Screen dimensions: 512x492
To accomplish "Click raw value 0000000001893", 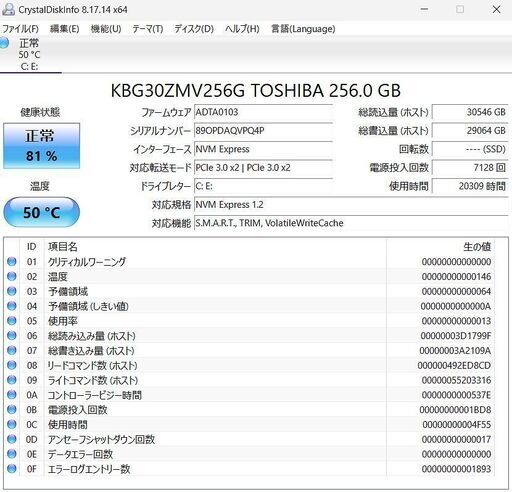I will click(x=456, y=469).
